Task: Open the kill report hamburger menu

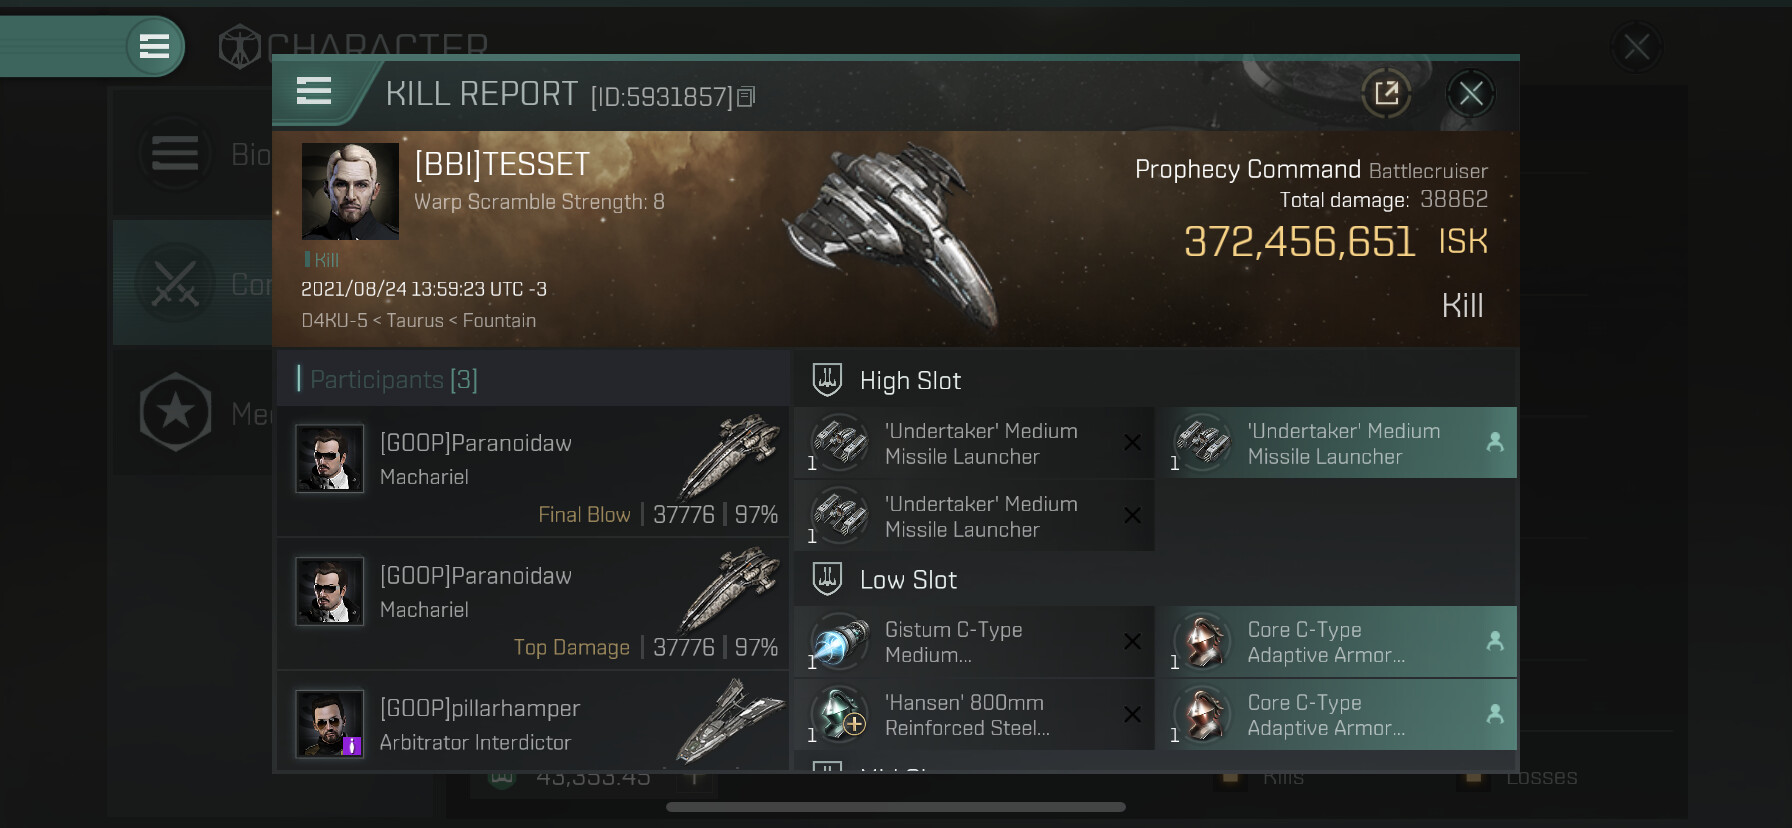Action: 314,92
